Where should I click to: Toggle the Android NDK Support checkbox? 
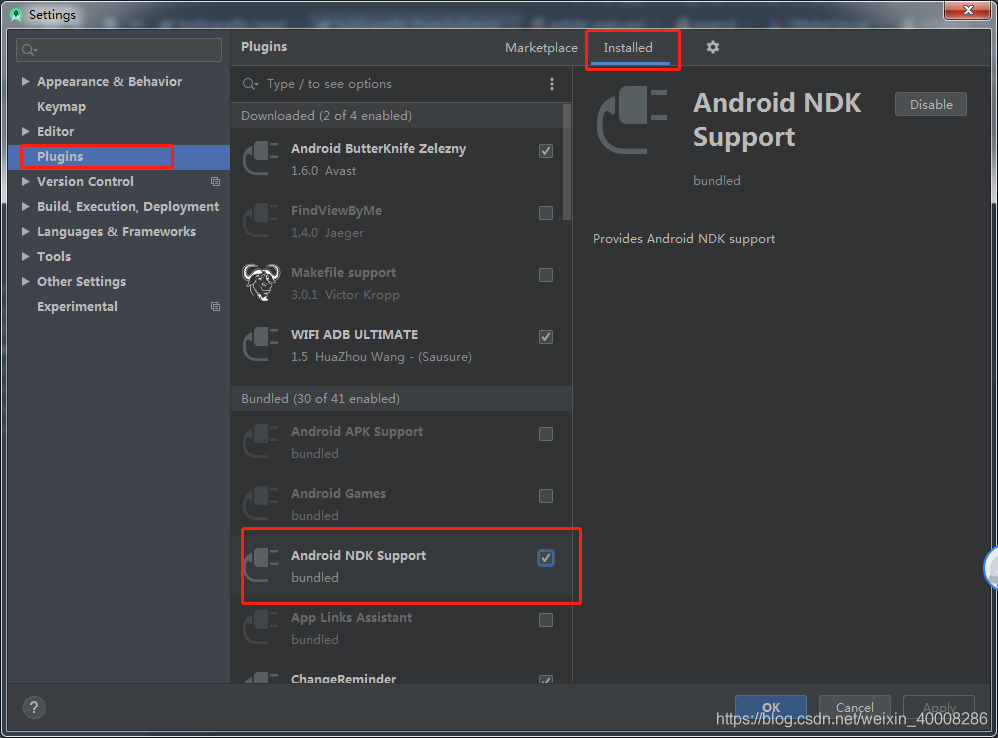[x=545, y=558]
